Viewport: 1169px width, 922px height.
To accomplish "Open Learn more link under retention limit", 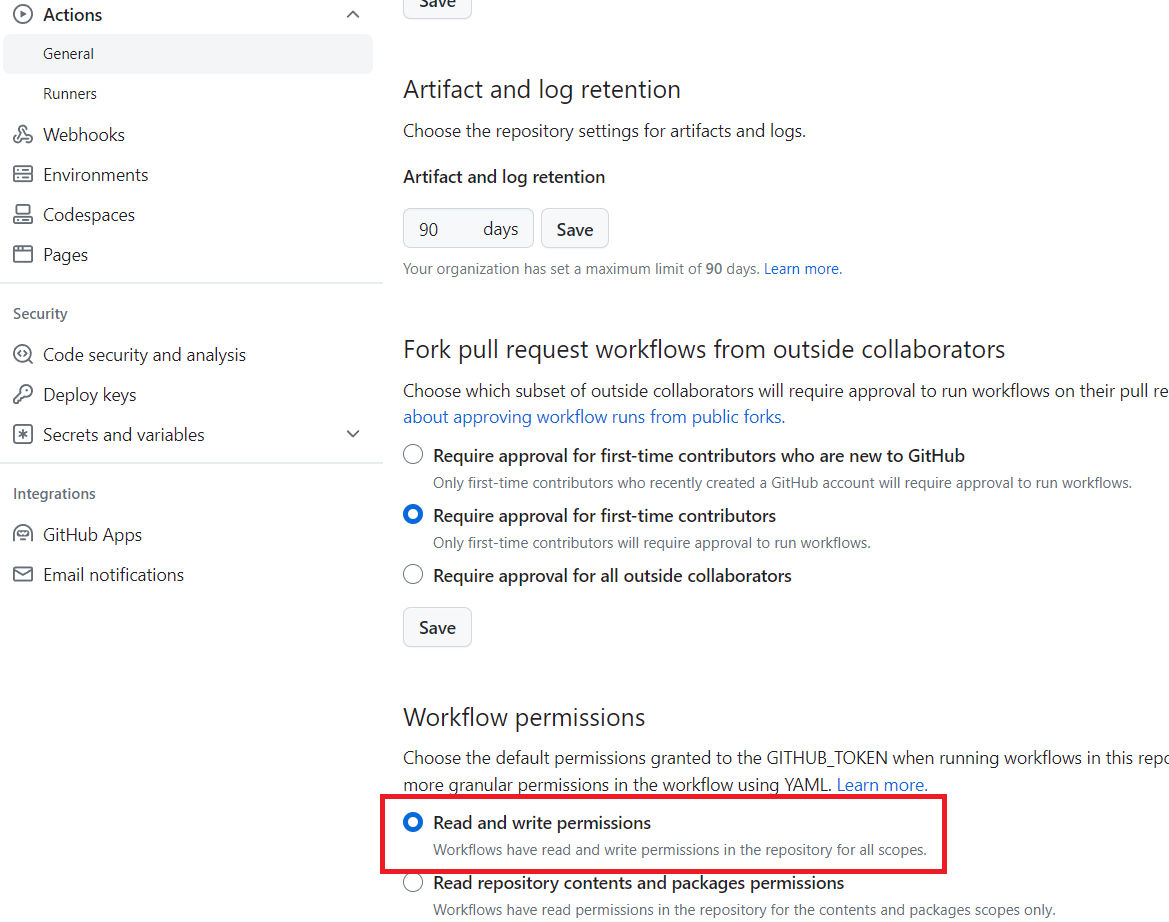I will pos(801,269).
